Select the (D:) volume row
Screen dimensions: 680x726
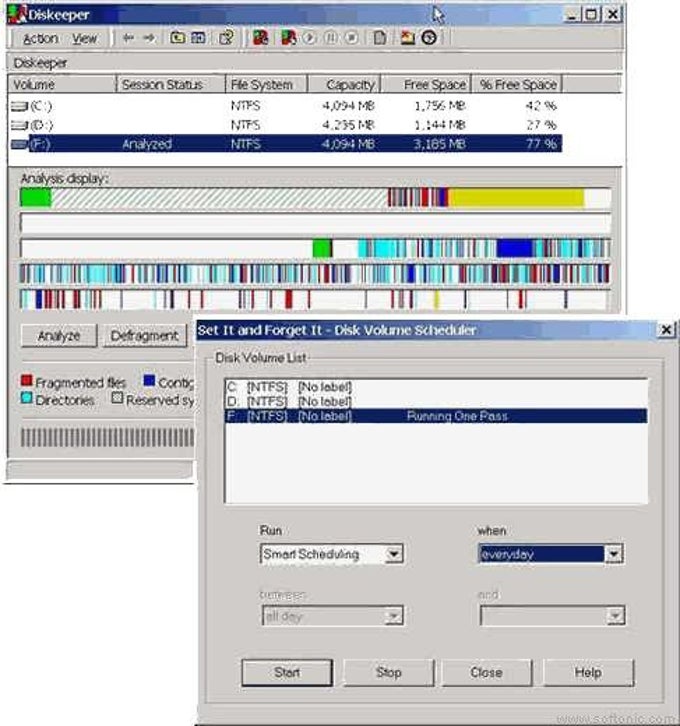tap(285, 125)
